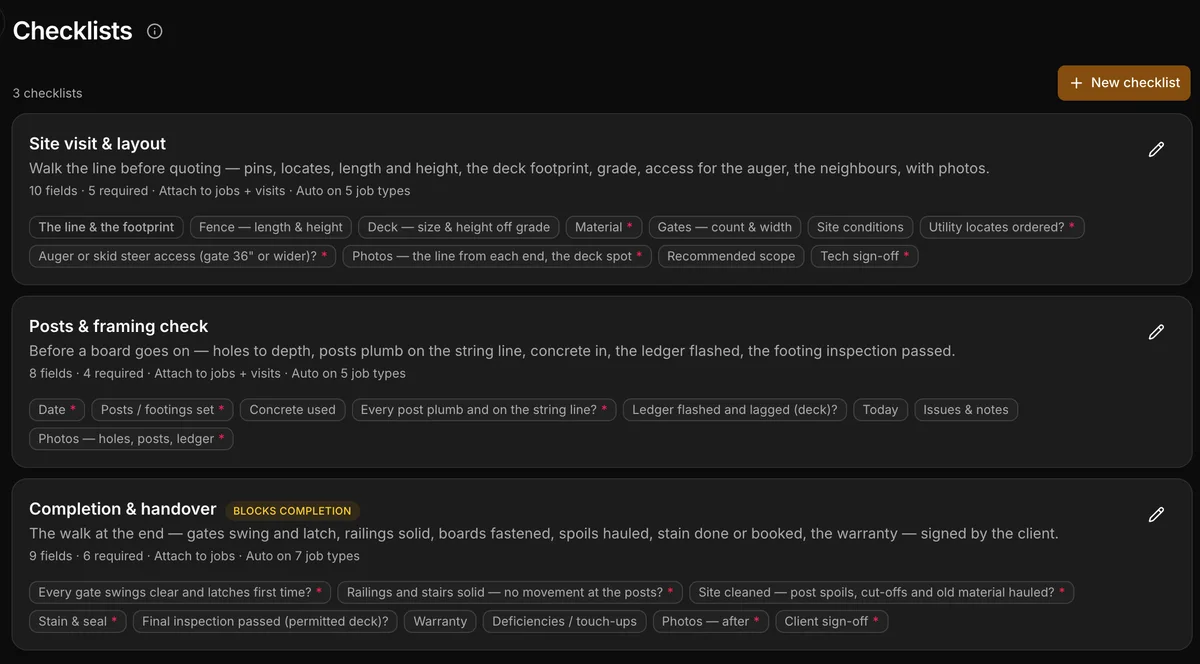The image size is (1200, 664).
Task: Select 'Railings and stairs solid' chip
Action: (x=510, y=592)
